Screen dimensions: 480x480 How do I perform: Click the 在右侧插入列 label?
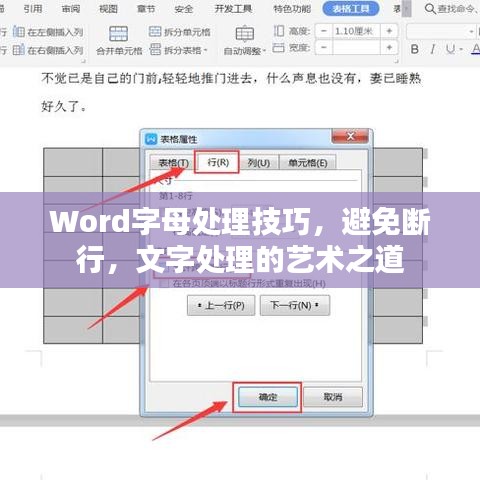(55, 50)
